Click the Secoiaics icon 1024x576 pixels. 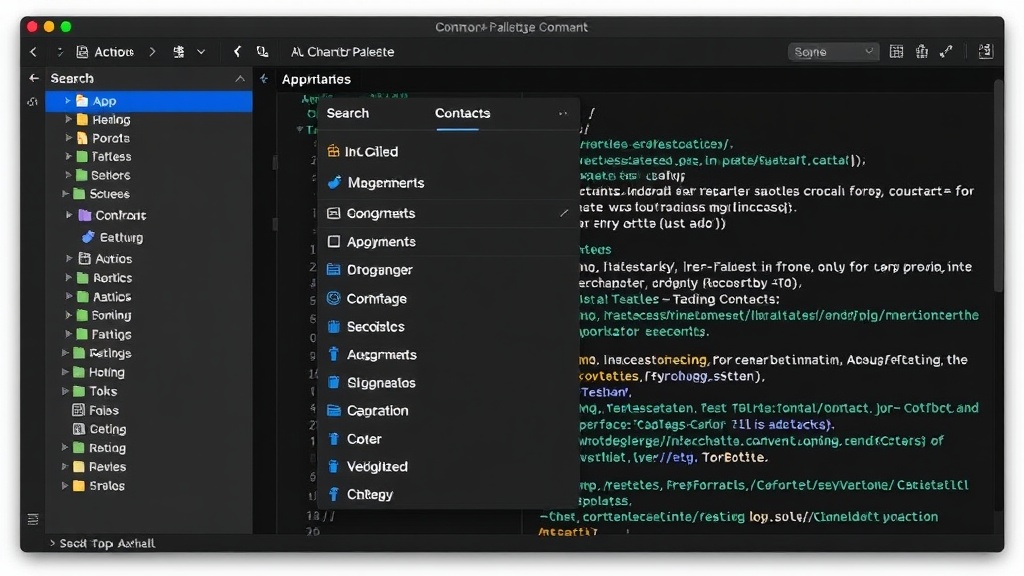(334, 327)
